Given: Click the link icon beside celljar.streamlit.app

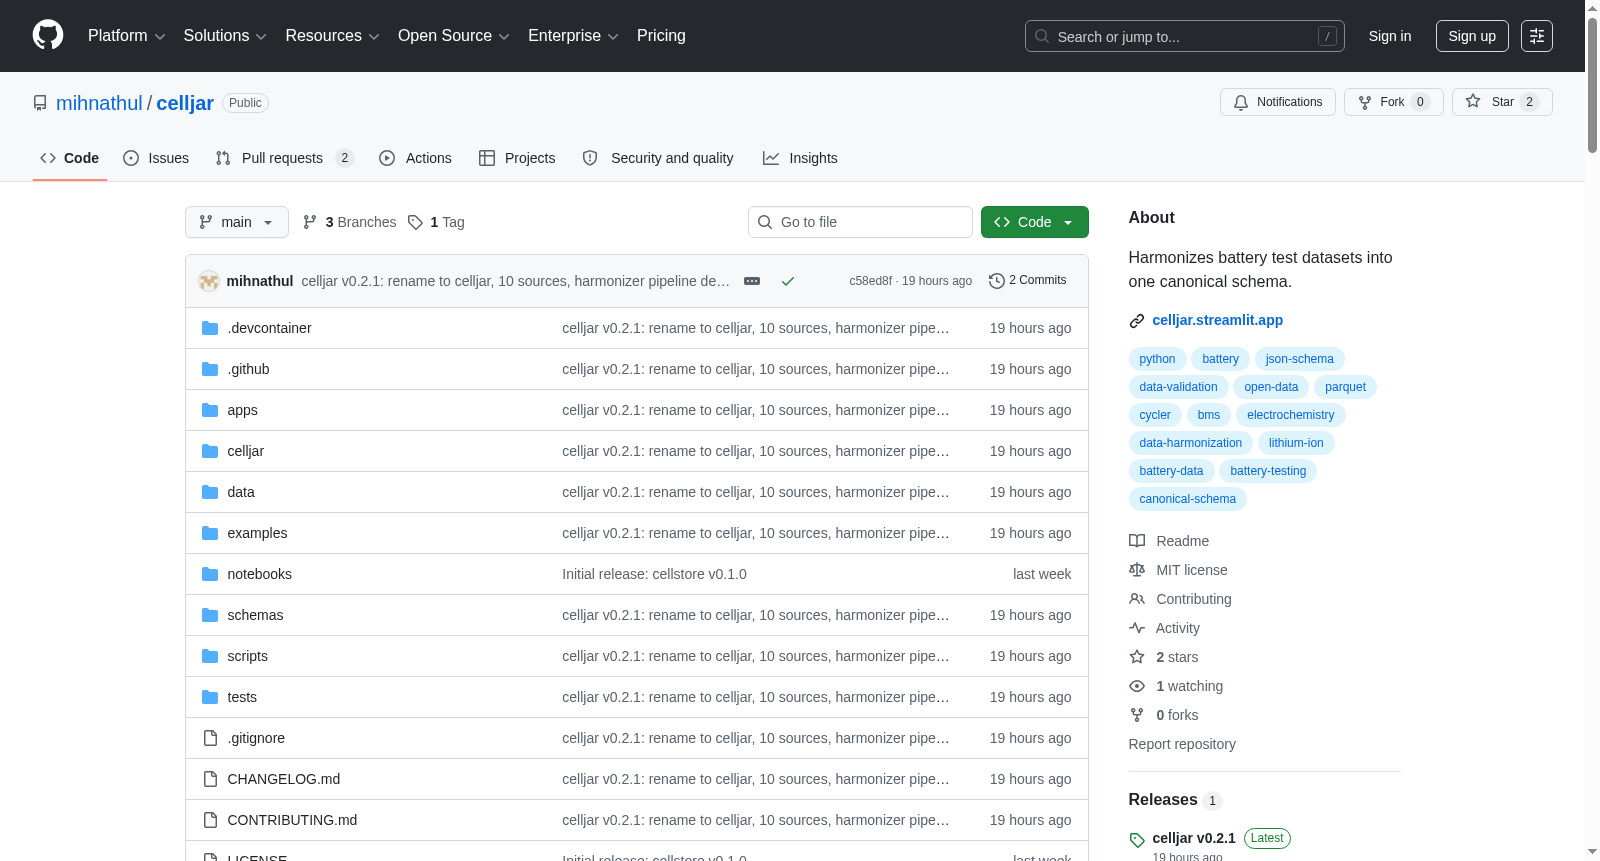Looking at the screenshot, I should coord(1137,321).
